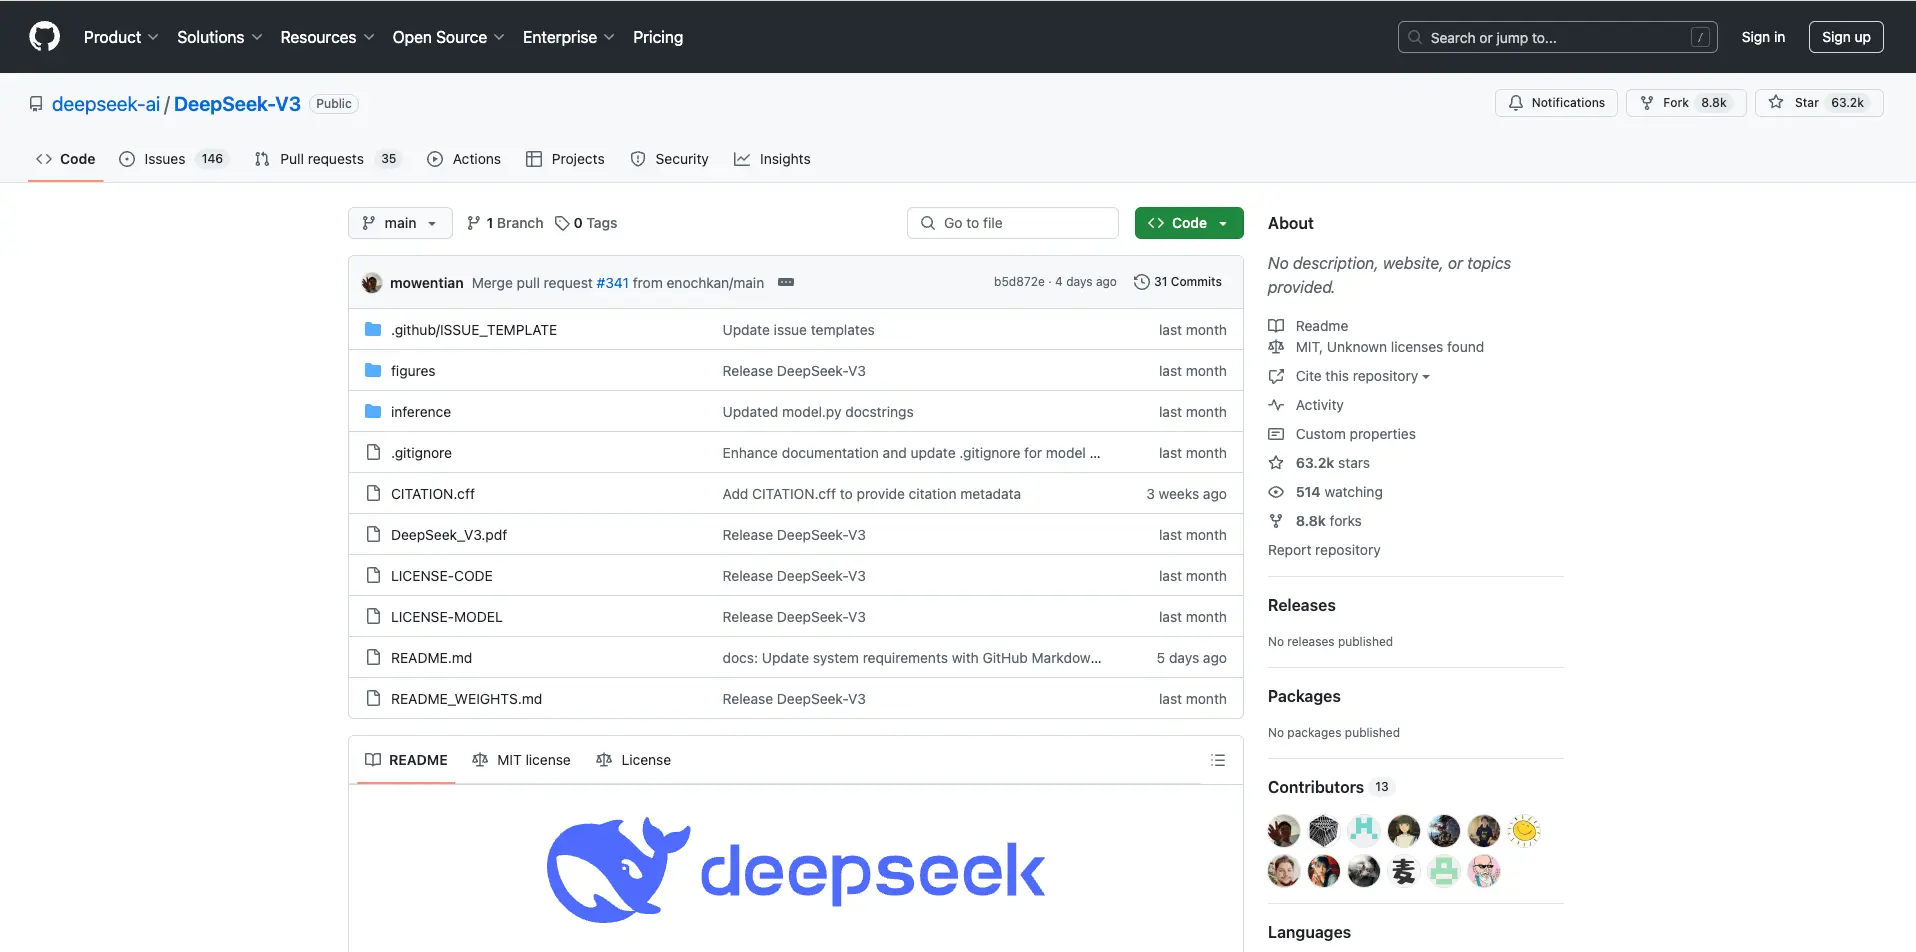Click the figures folder icon
The height and width of the screenshot is (952, 1916).
[x=373, y=370]
